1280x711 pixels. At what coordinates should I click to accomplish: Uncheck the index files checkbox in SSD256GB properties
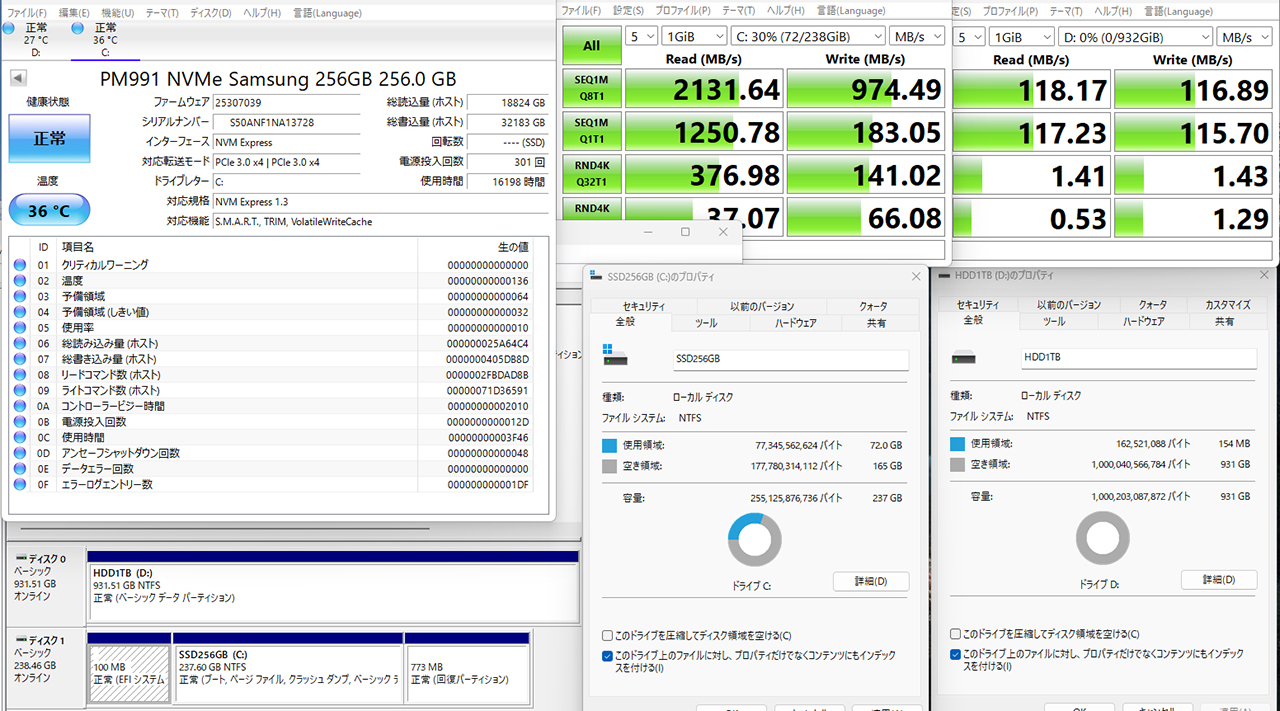click(608, 656)
